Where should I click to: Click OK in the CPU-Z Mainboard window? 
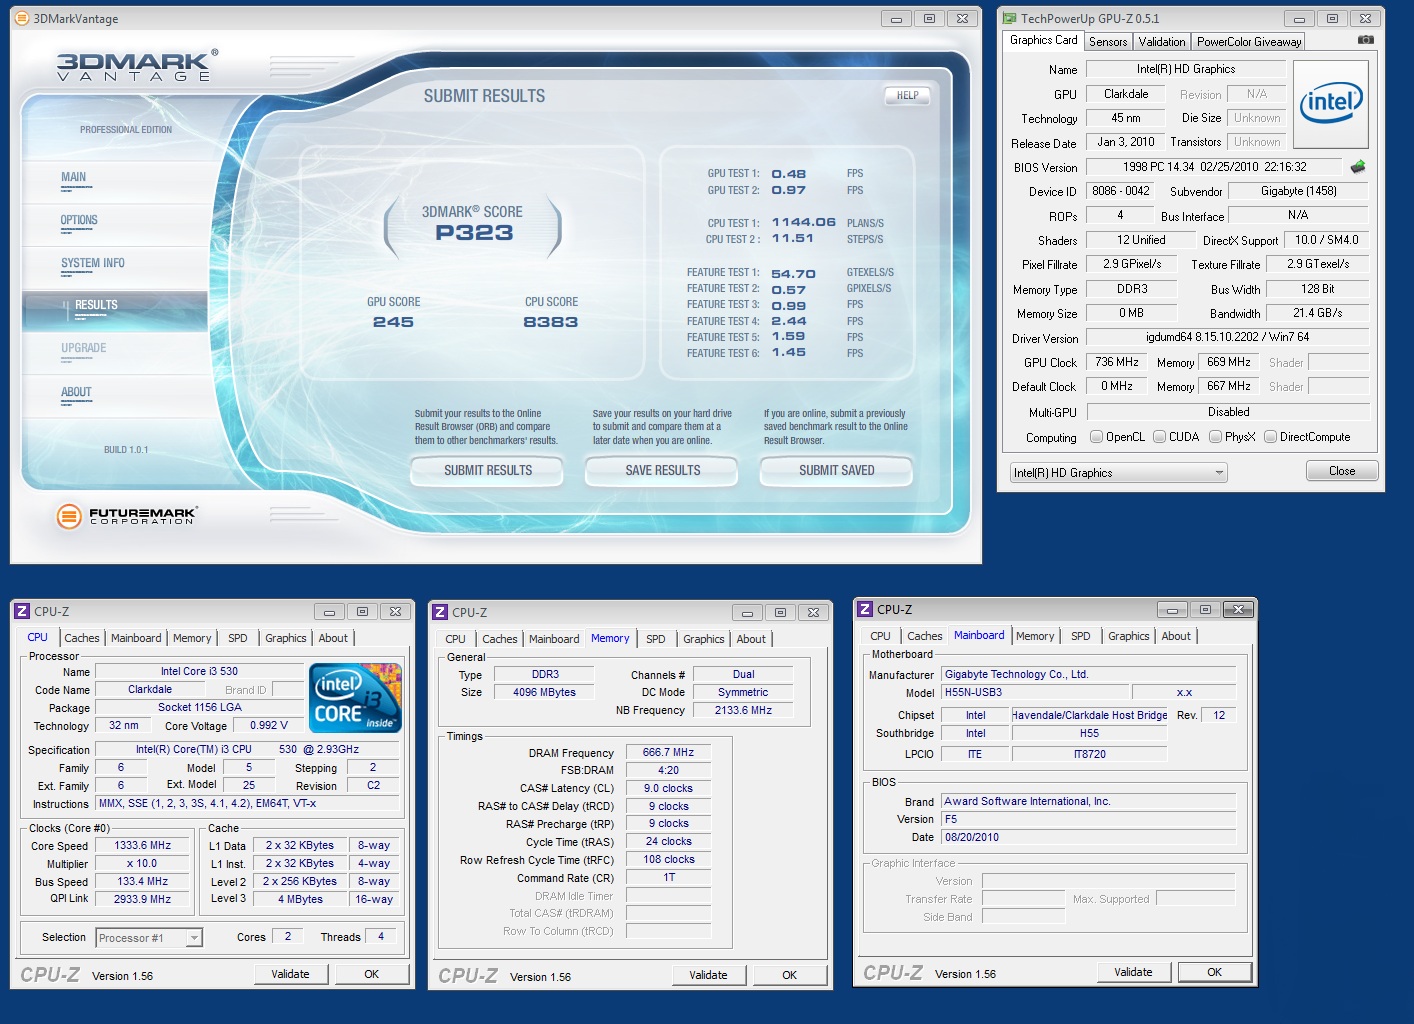pyautogui.click(x=1215, y=972)
